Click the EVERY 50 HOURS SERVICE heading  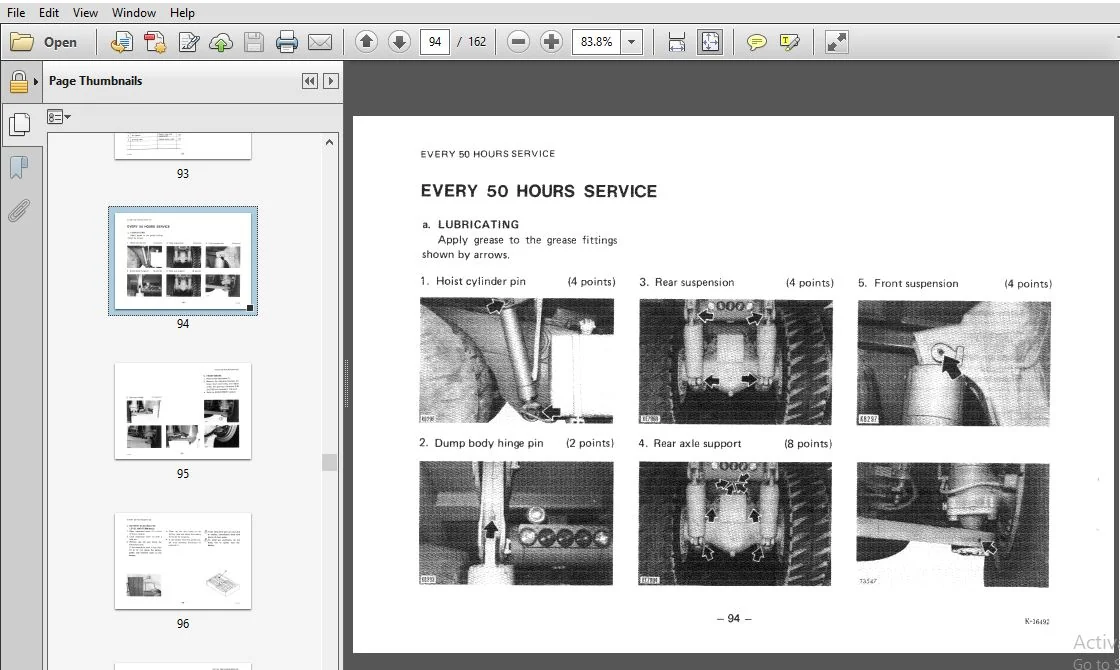click(539, 191)
